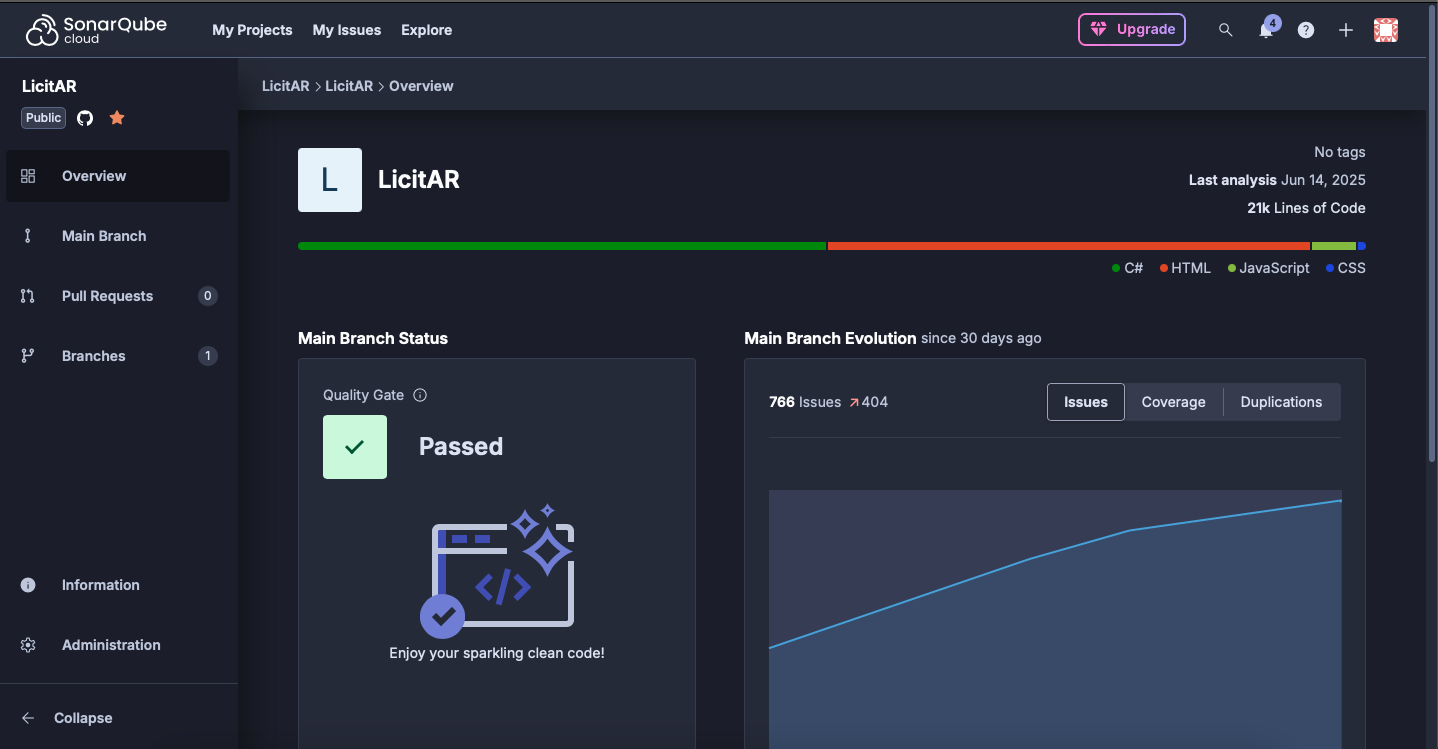Open My Projects menu
The image size is (1438, 749).
[x=252, y=30]
